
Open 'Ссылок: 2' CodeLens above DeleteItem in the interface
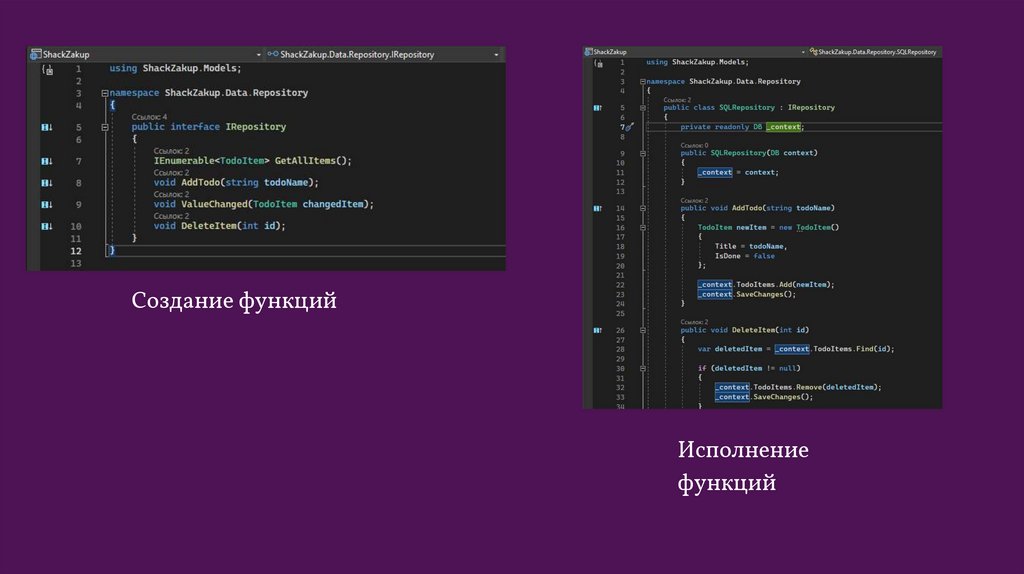click(171, 216)
